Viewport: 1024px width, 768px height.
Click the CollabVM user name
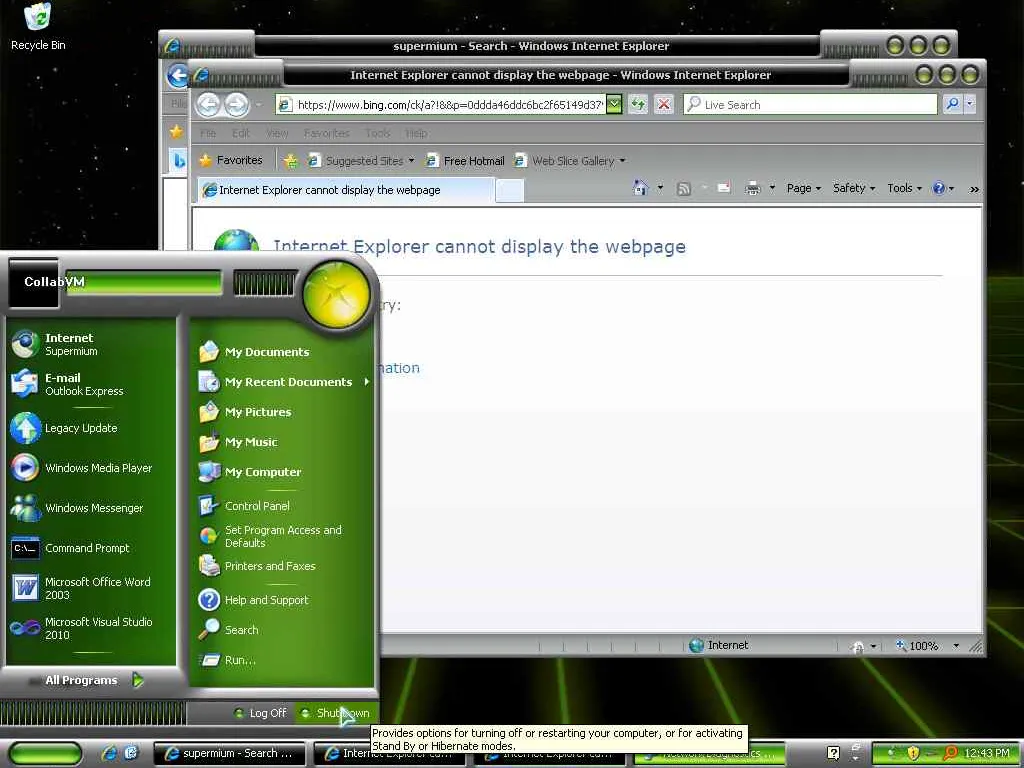[54, 282]
